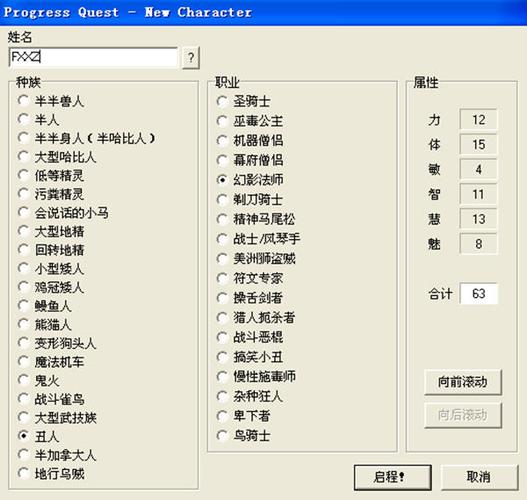The height and width of the screenshot is (500, 527).
Task: Click the 慧 wisdom value 13
Action: click(478, 219)
